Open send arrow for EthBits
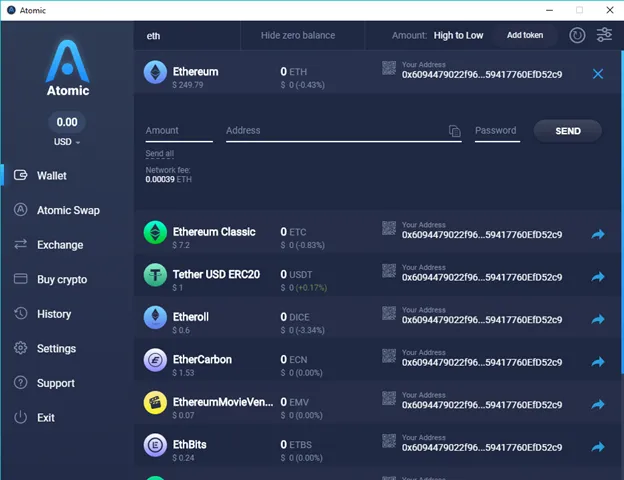The width and height of the screenshot is (624, 480). click(x=598, y=447)
